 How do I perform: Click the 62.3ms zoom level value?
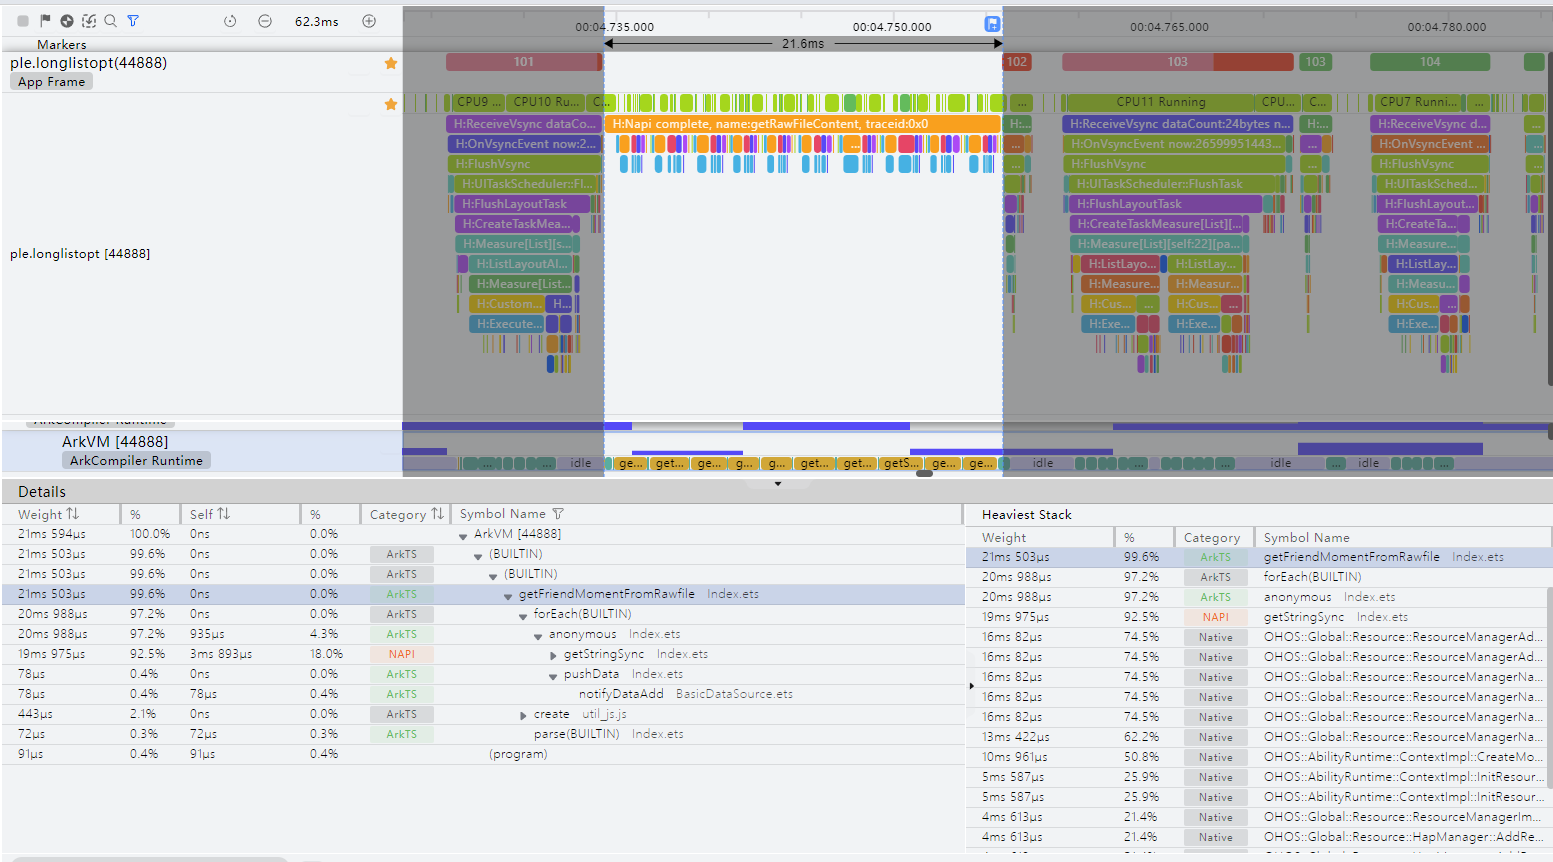[316, 21]
